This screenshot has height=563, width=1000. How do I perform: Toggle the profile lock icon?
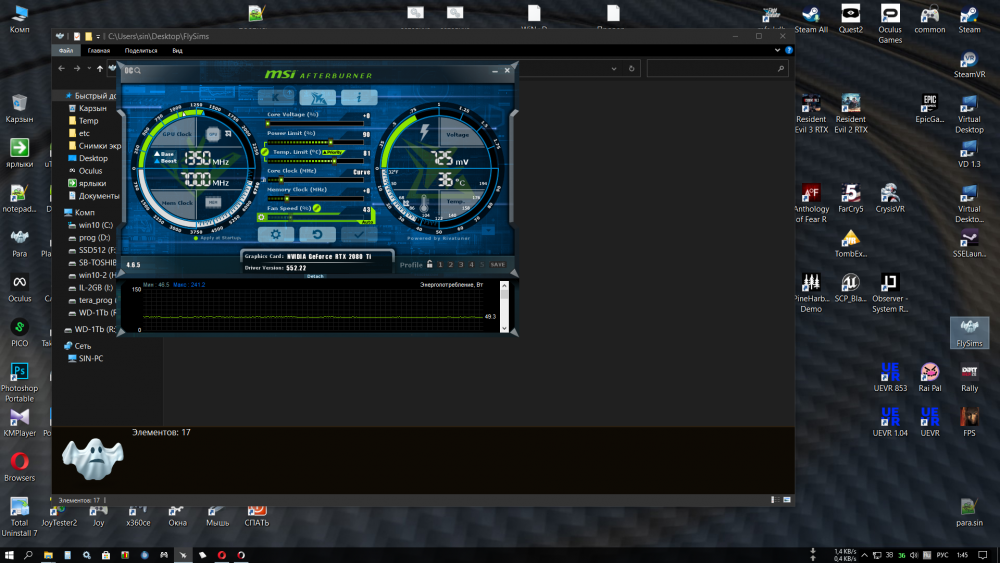(429, 264)
